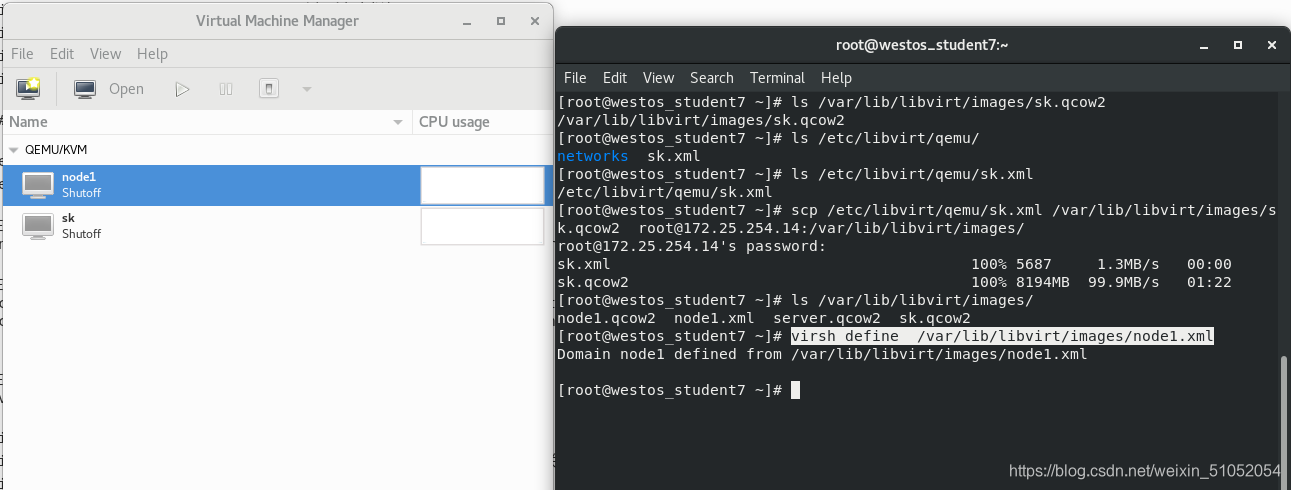1291x490 pixels.
Task: Sort list by the Name column header
Action: coord(207,122)
